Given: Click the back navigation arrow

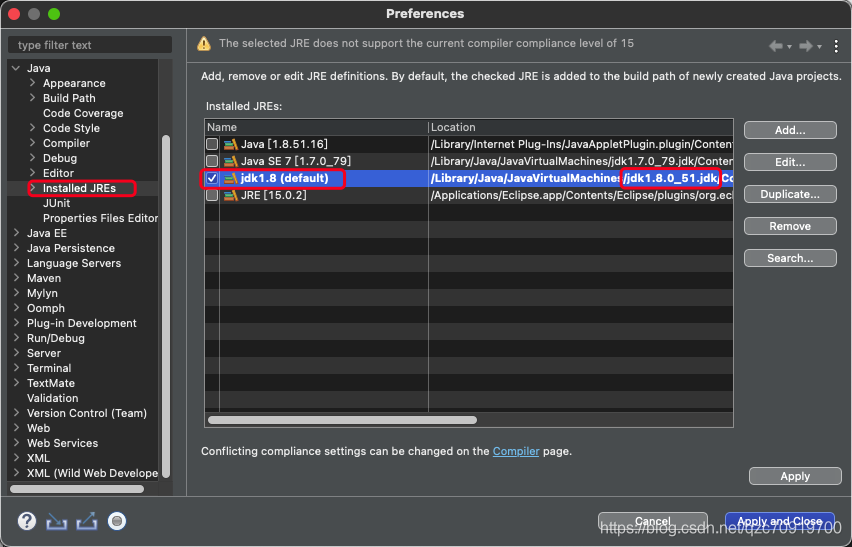Looking at the screenshot, I should [776, 46].
